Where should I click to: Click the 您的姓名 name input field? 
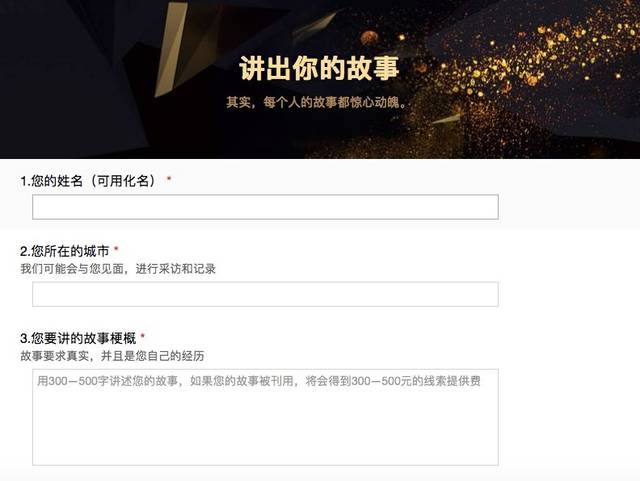tap(265, 207)
